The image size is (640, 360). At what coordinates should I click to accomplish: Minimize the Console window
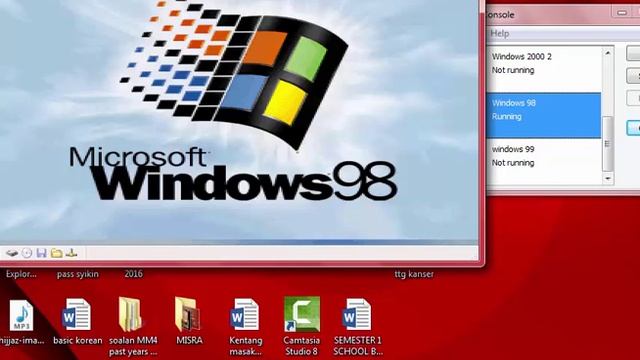[622, 13]
